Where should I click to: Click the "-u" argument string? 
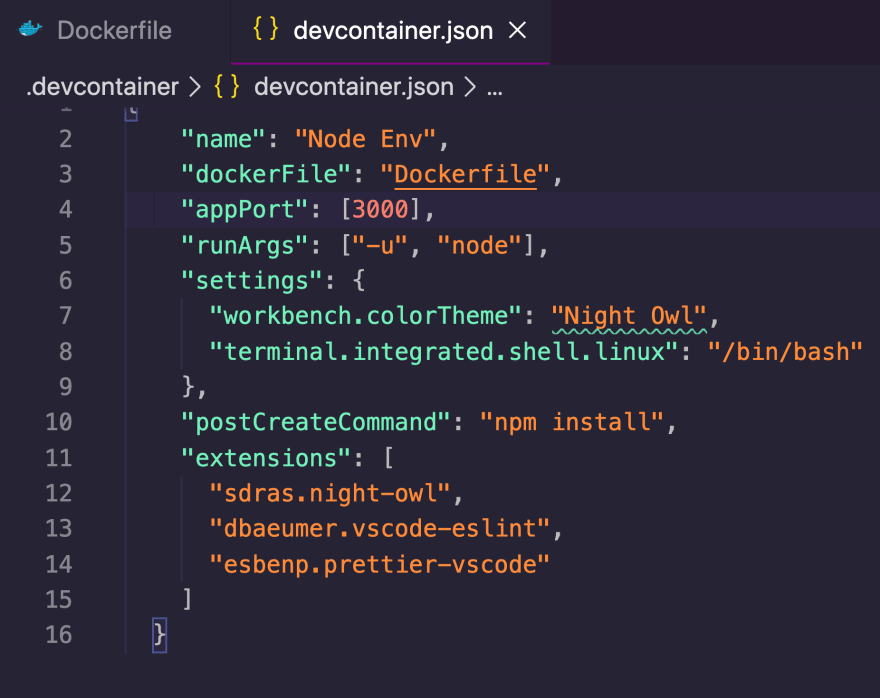pos(380,246)
